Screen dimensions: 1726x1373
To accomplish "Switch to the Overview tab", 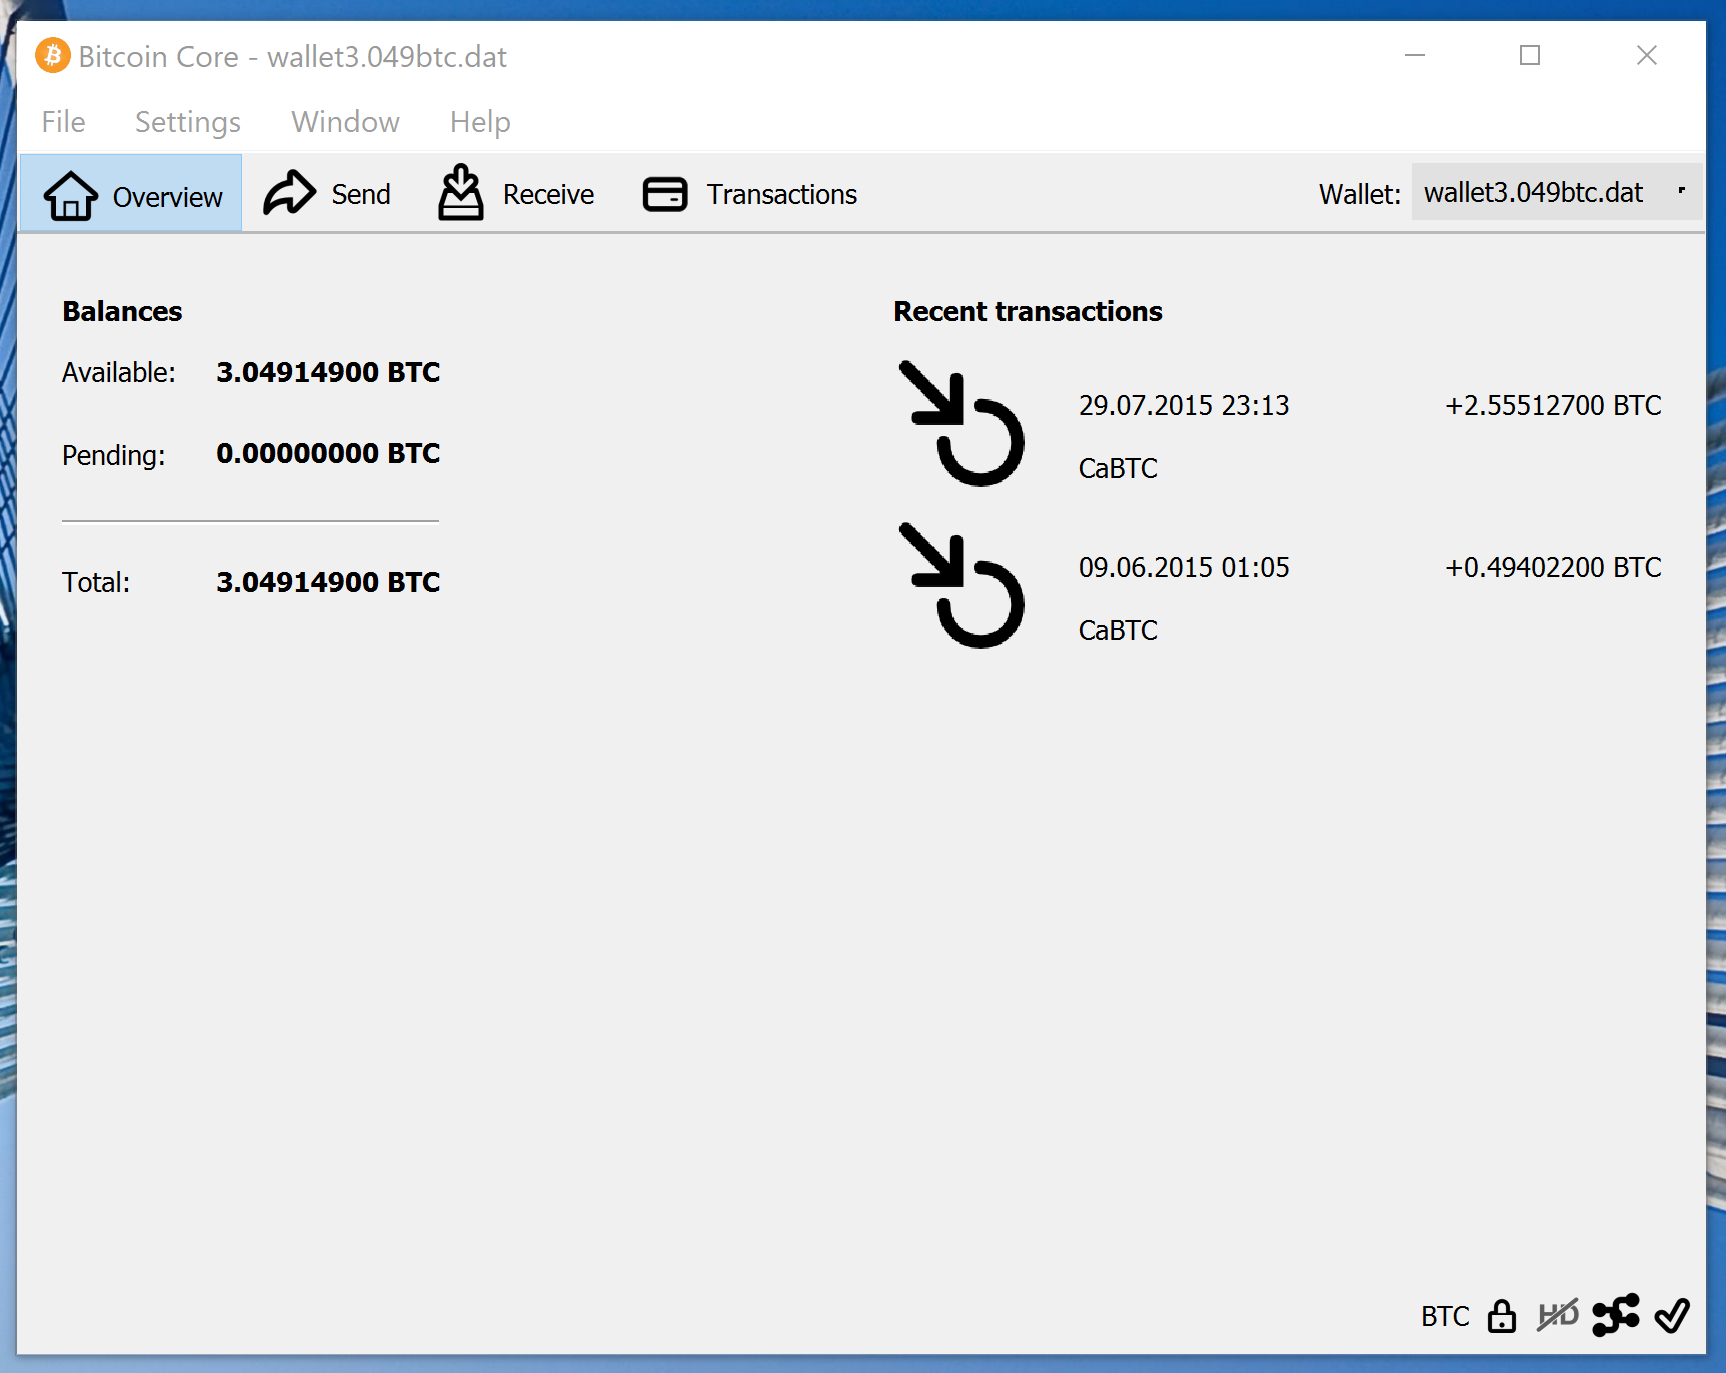I will click(131, 194).
